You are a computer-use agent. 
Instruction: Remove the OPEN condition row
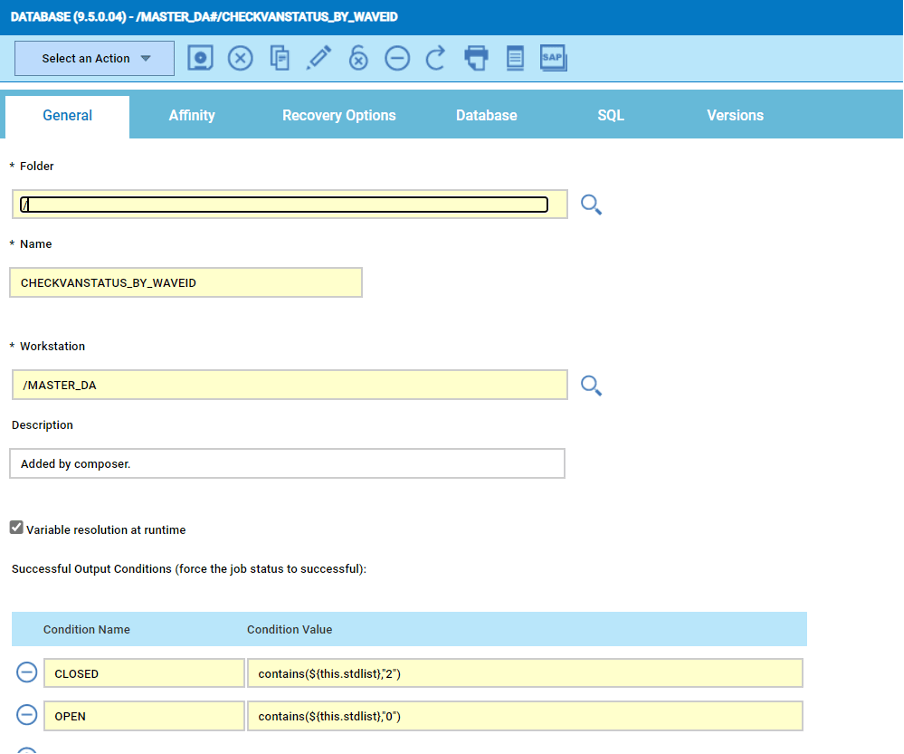pyautogui.click(x=27, y=716)
